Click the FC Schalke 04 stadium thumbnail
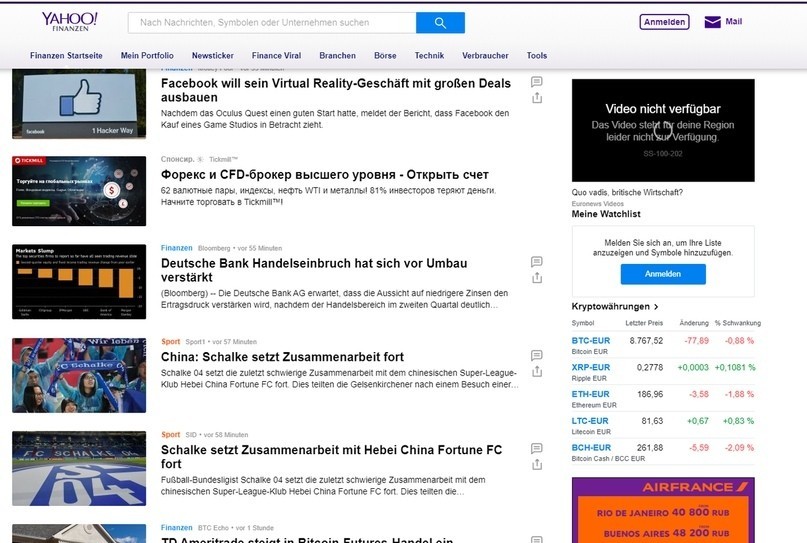The width and height of the screenshot is (807, 543). [79, 468]
